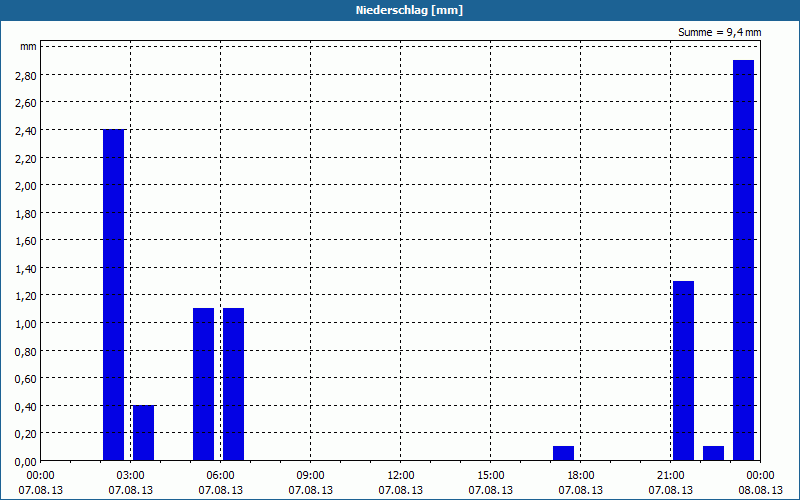Select the 03:00 x-axis time label
The height and width of the screenshot is (500, 800).
131,476
